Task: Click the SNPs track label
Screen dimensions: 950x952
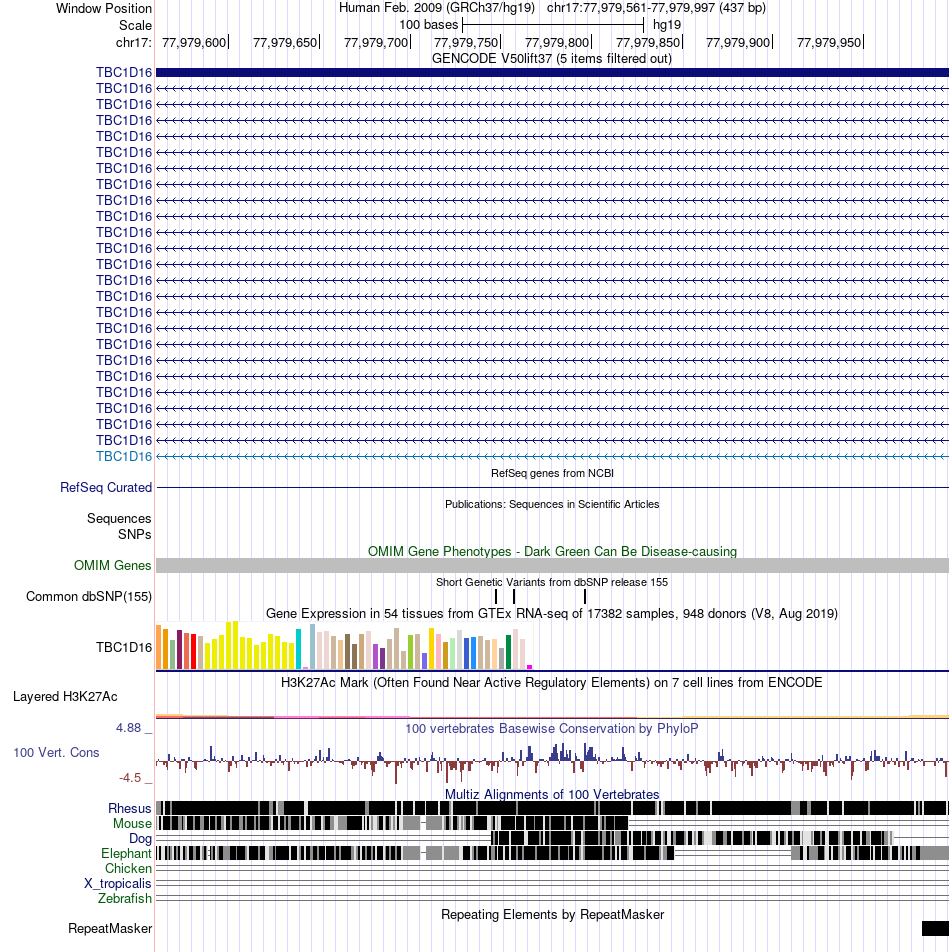Action: 134,534
